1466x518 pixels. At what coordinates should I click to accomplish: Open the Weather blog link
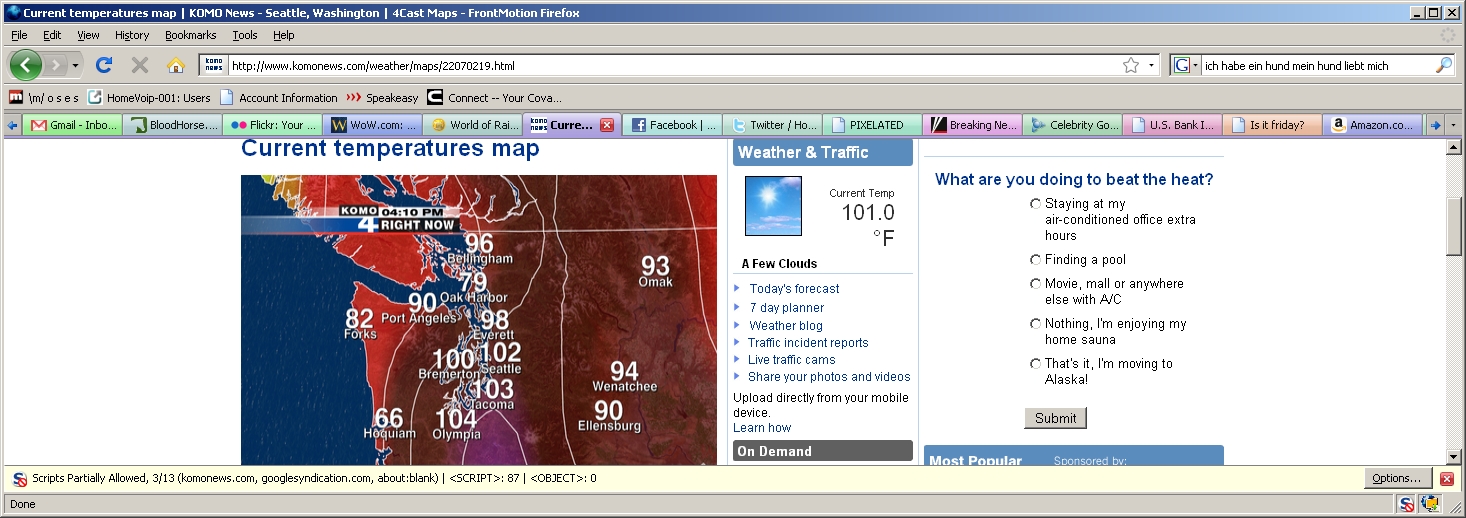(x=786, y=325)
